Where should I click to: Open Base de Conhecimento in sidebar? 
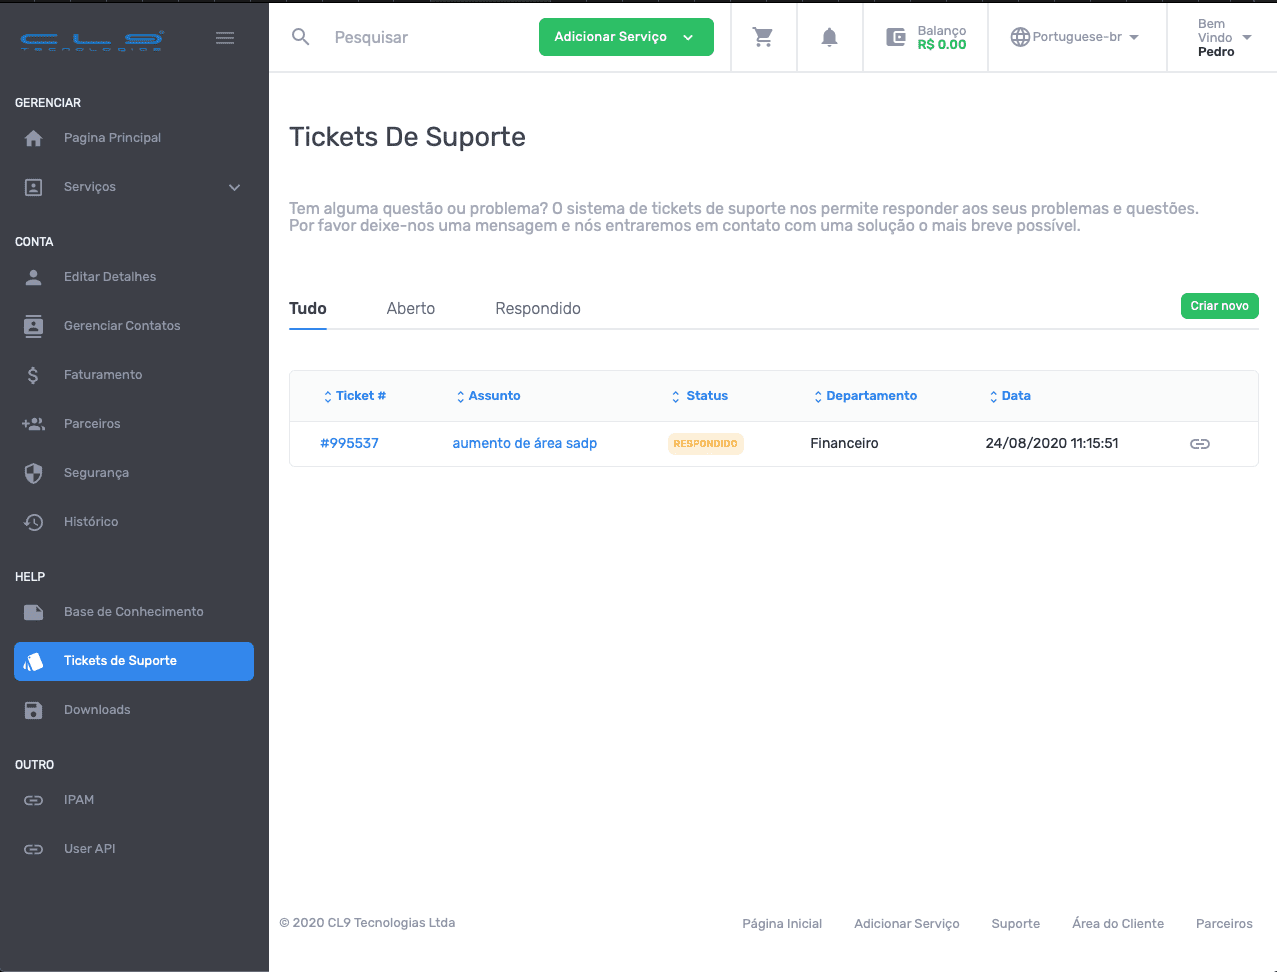coord(133,612)
